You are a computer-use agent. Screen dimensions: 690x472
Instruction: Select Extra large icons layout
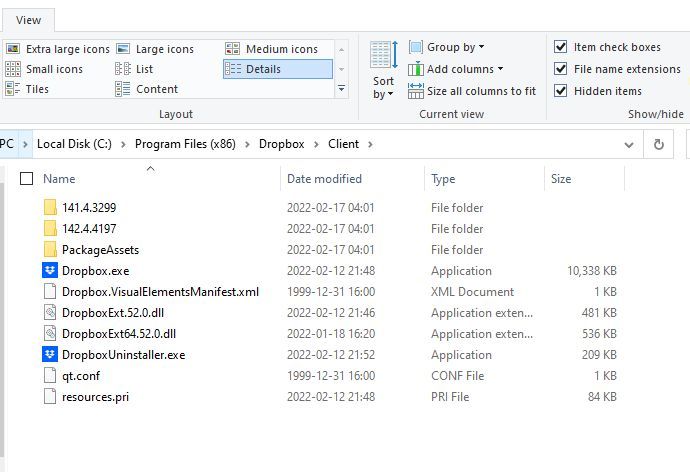click(x=58, y=49)
